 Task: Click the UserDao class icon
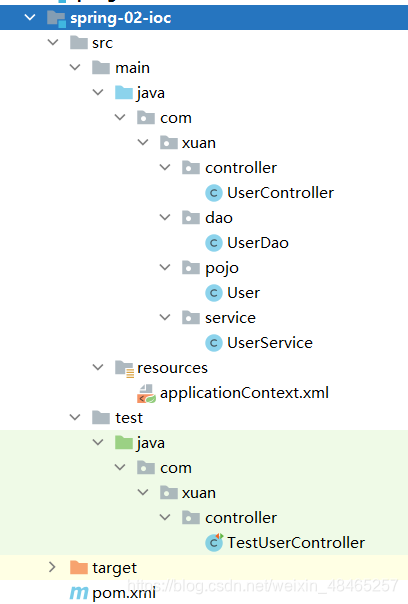214,243
